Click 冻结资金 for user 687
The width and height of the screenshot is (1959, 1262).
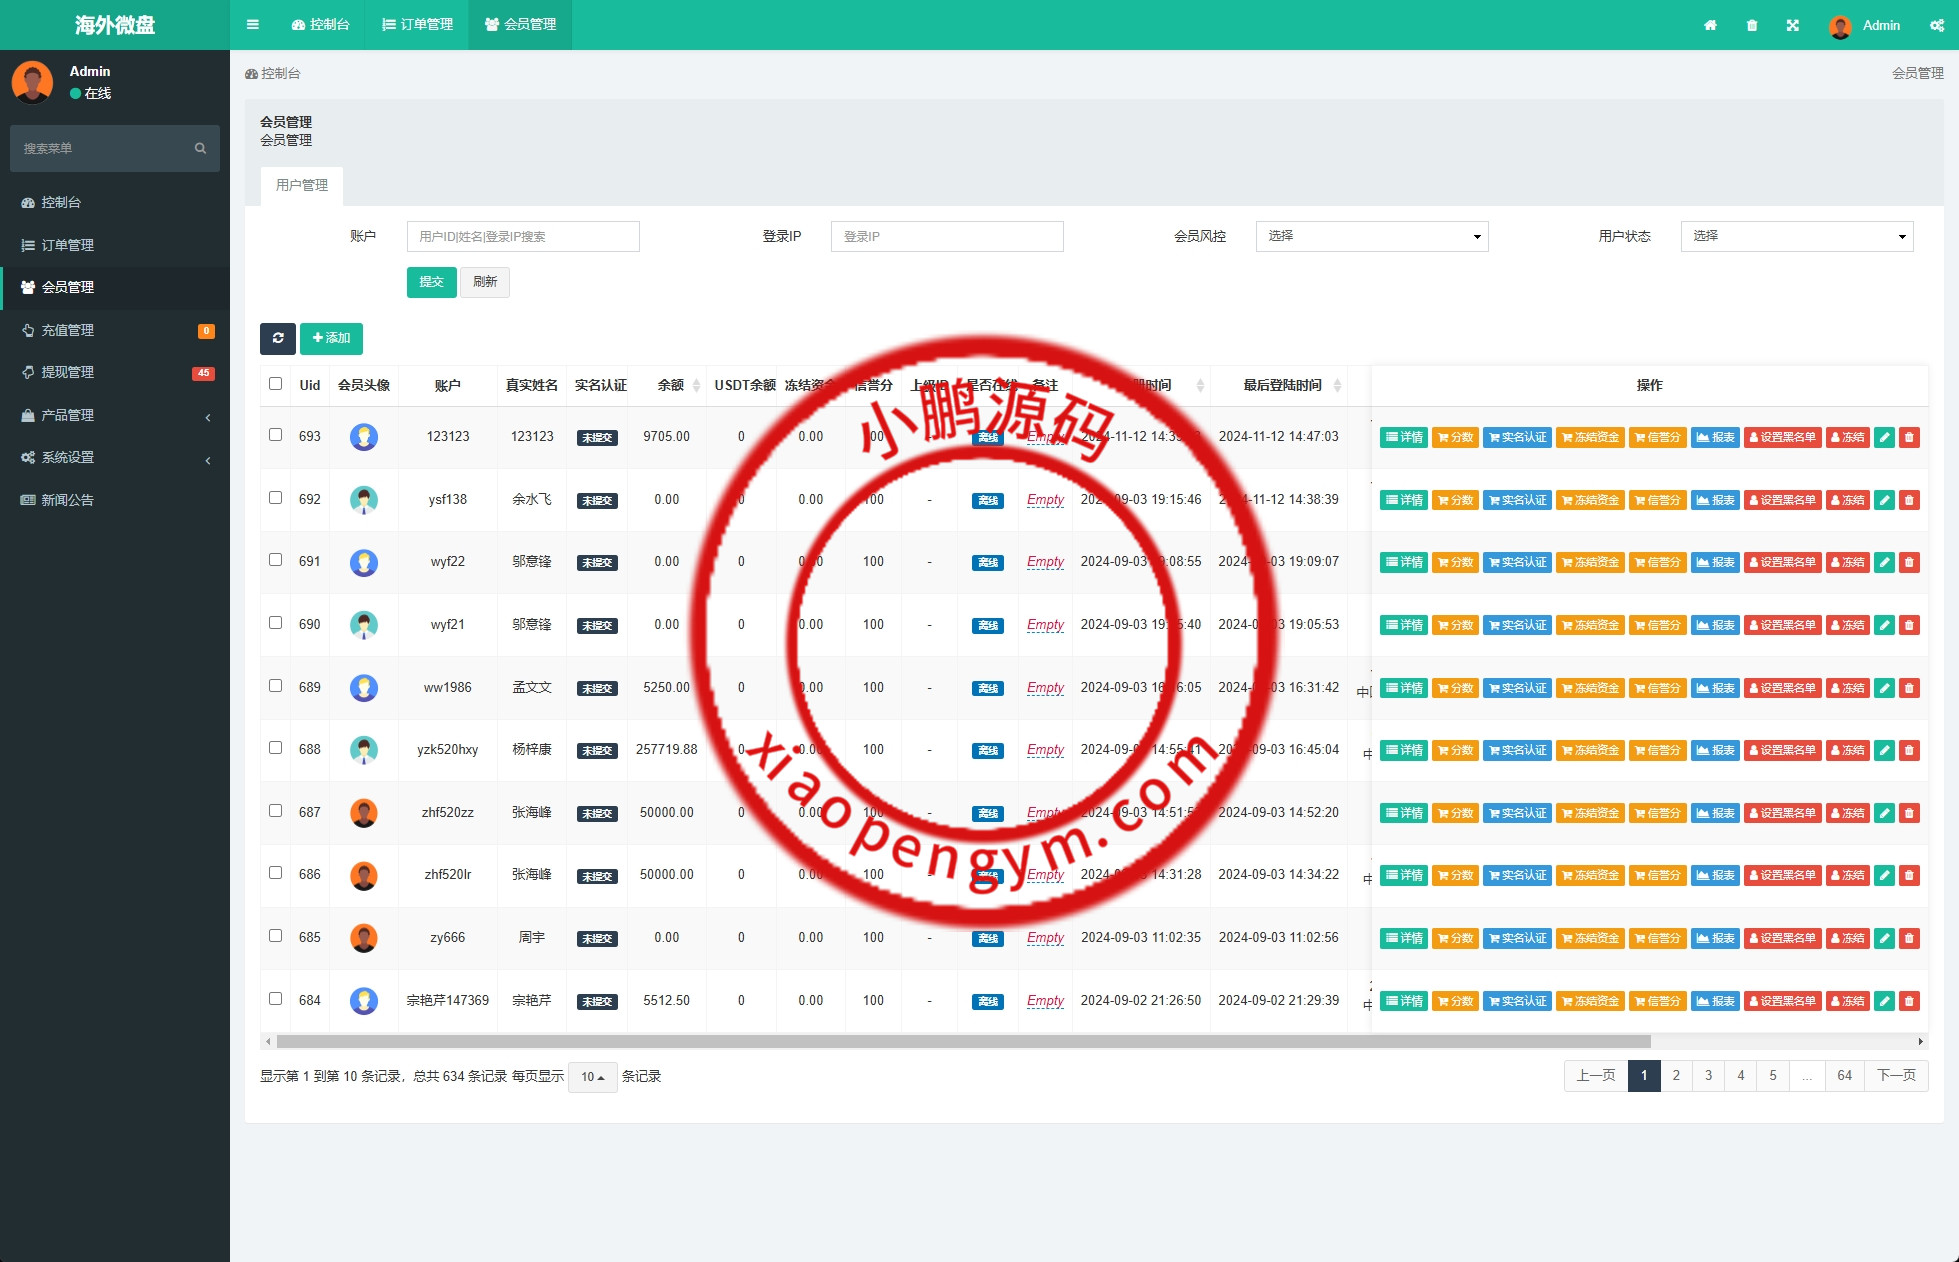tap(1590, 813)
